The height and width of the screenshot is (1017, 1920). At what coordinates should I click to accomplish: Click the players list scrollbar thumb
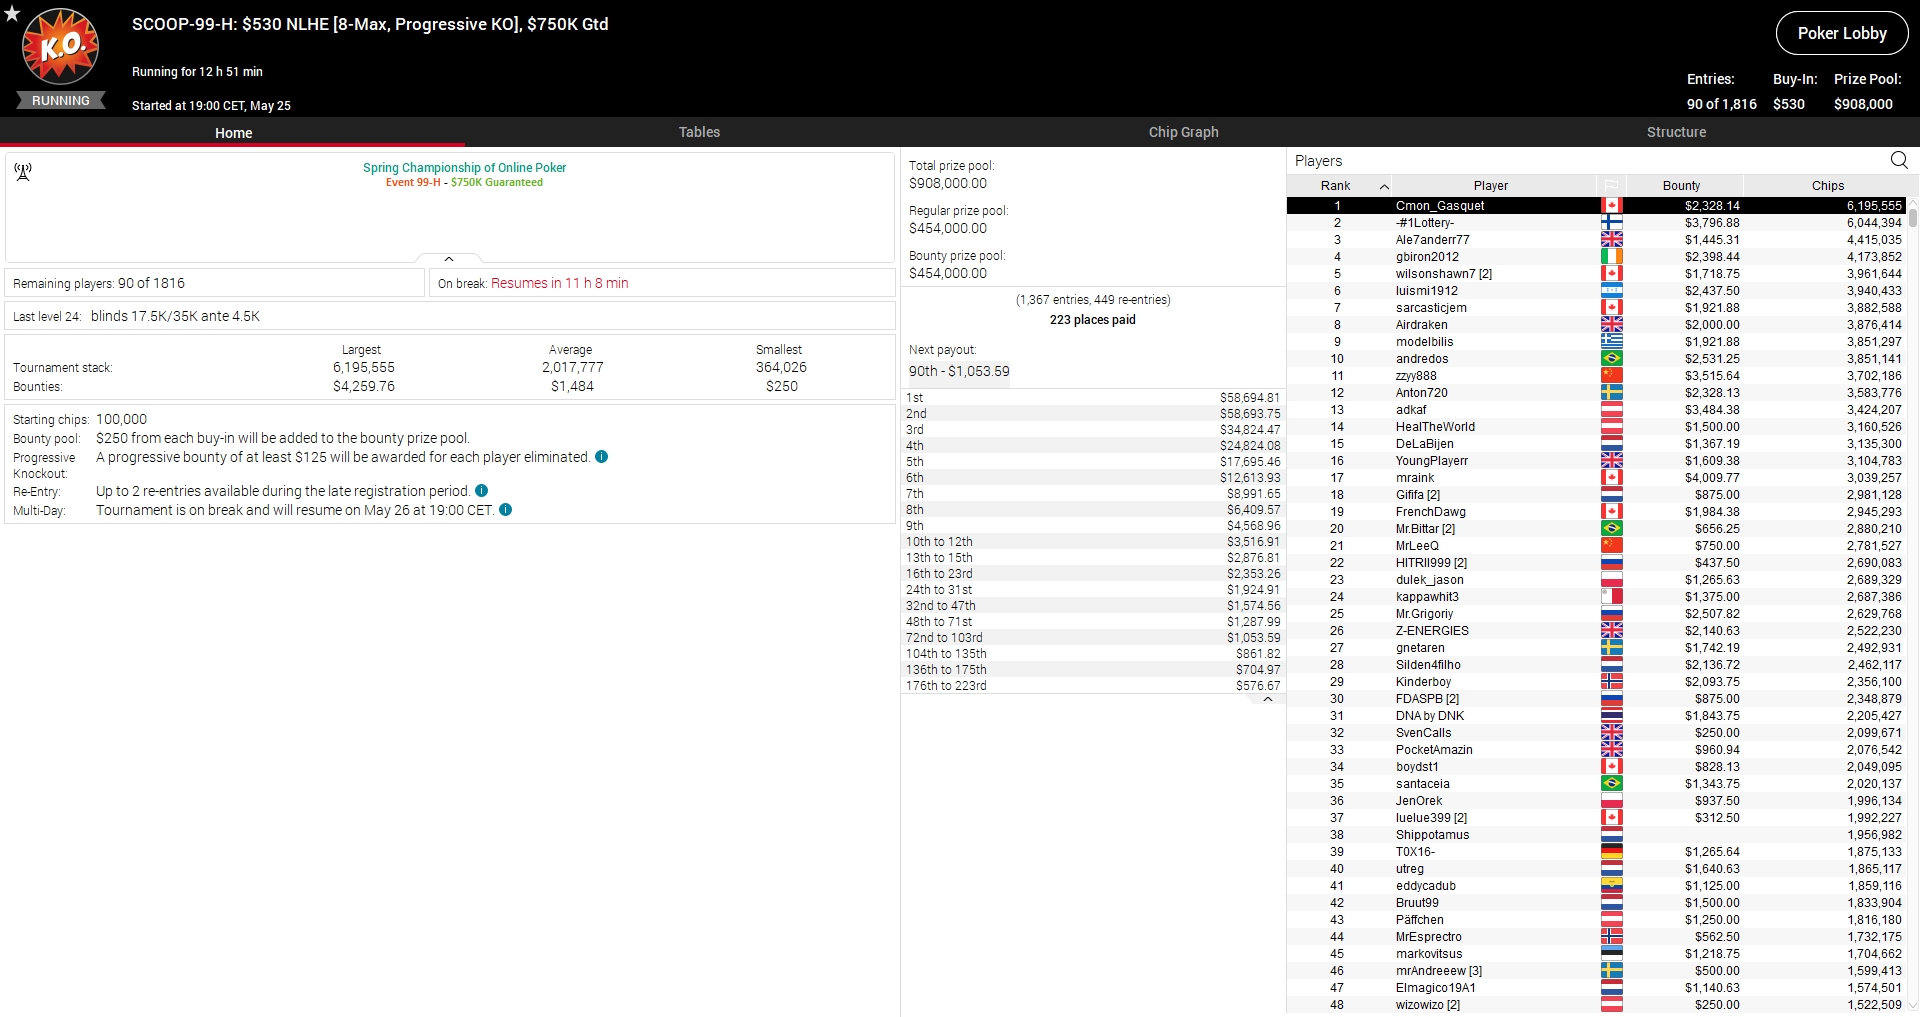(x=1913, y=218)
